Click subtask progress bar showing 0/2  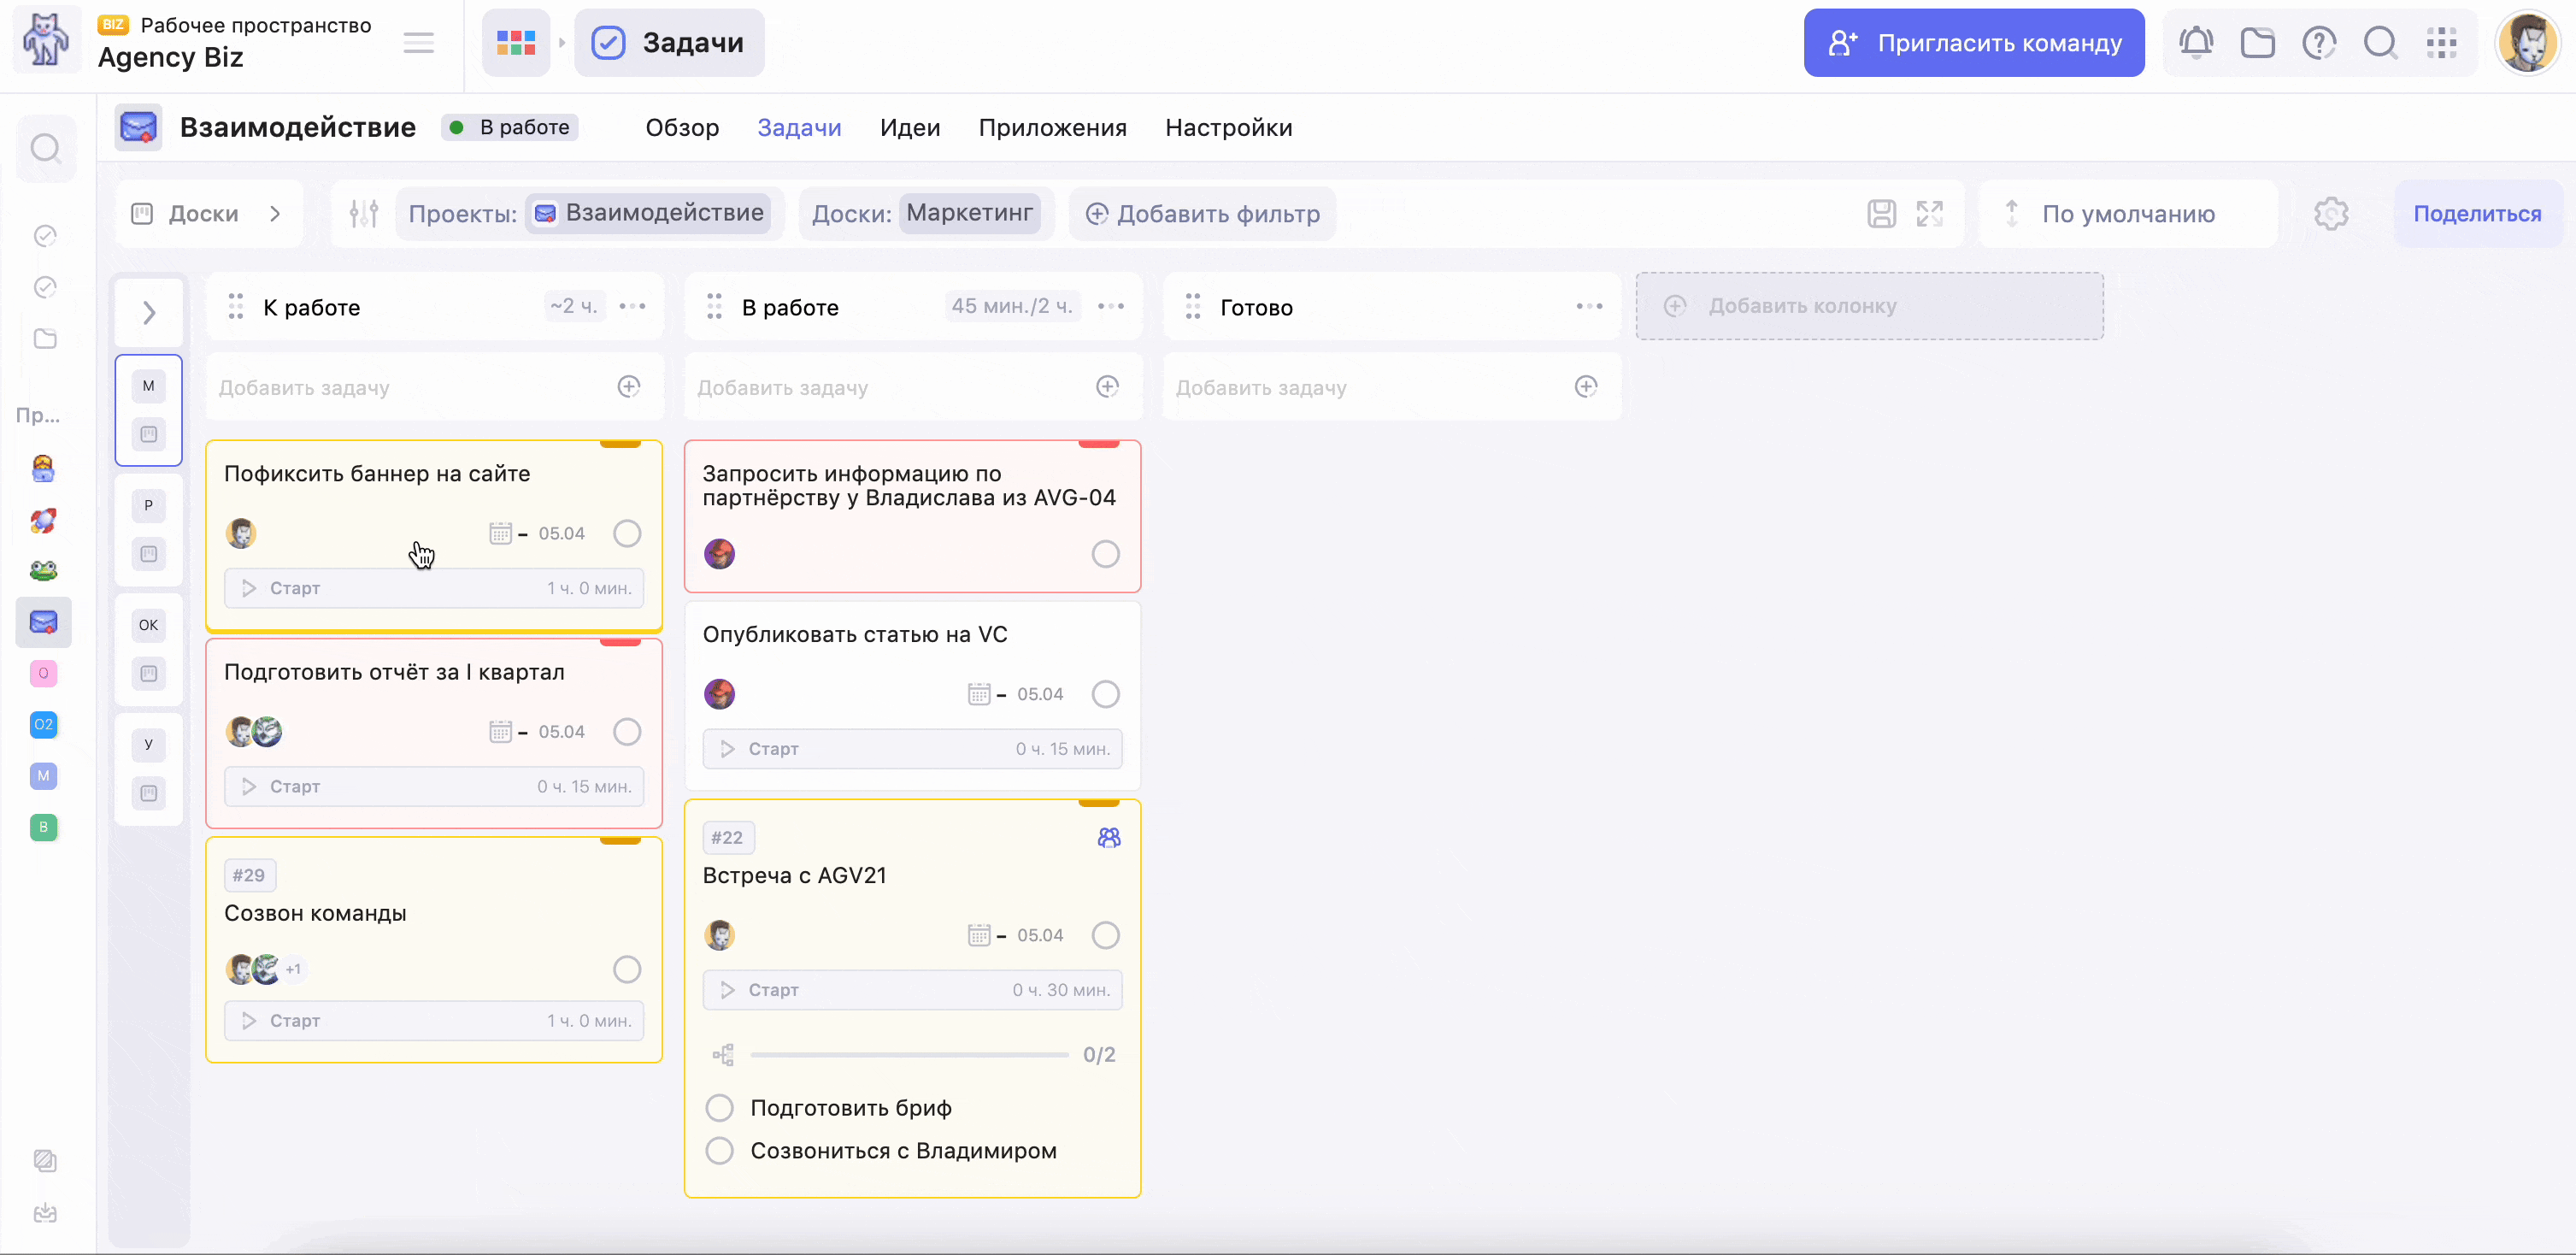[909, 1055]
